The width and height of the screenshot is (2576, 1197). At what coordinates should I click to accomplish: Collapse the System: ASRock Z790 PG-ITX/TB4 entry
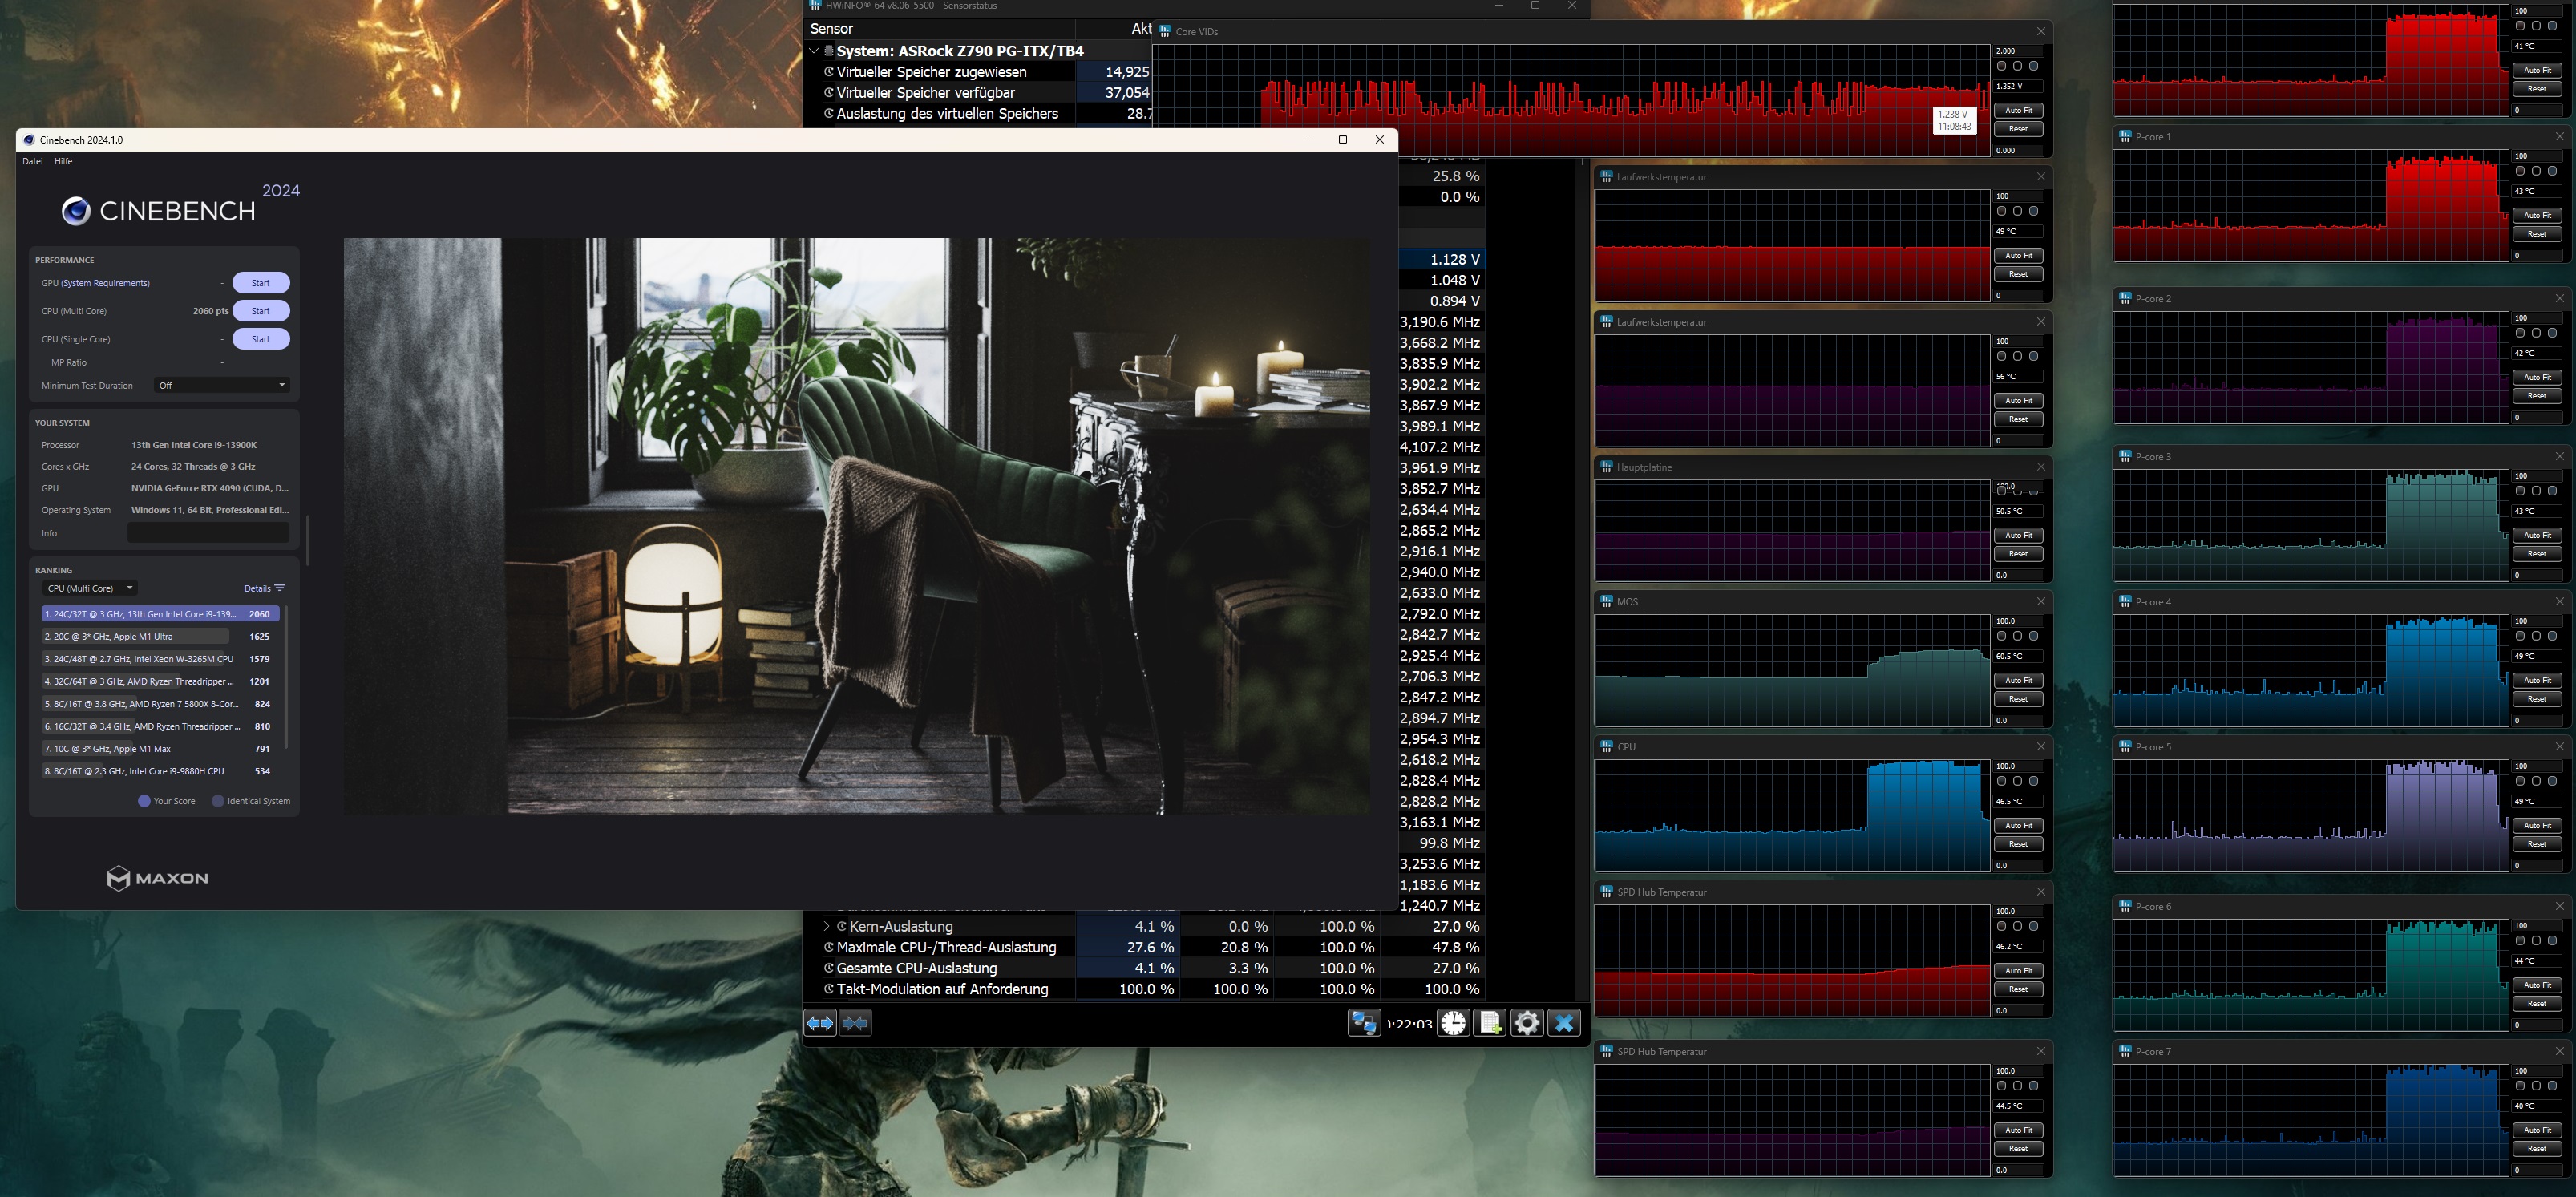pyautogui.click(x=812, y=50)
